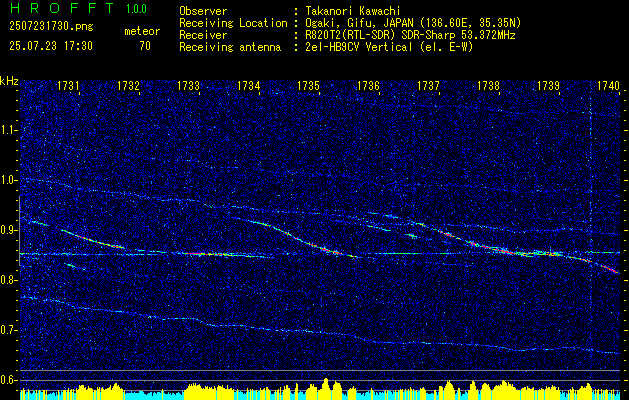Click the 1735 time marker
Screen dimensions: 629x400
pyautogui.click(x=308, y=85)
